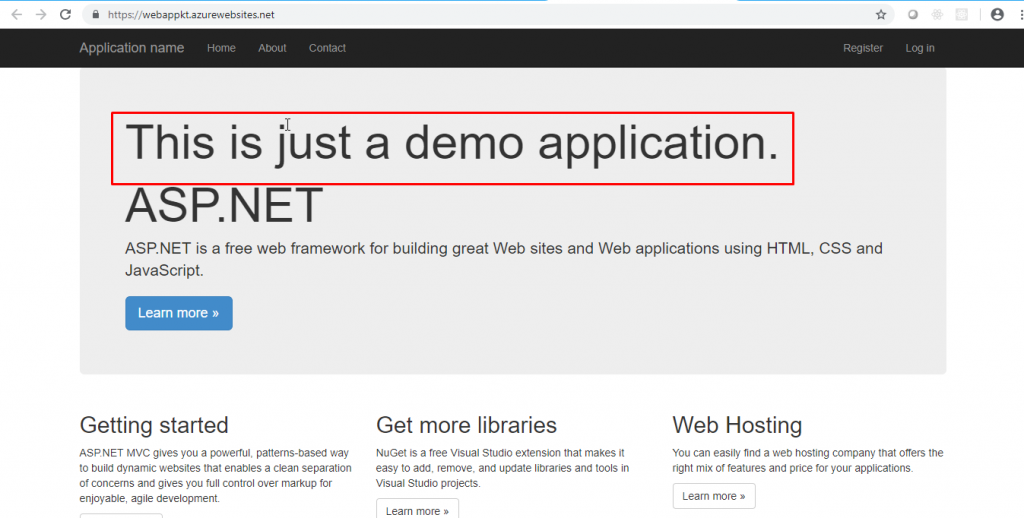Click the 'This is just a demo application.' heading

(x=452, y=142)
